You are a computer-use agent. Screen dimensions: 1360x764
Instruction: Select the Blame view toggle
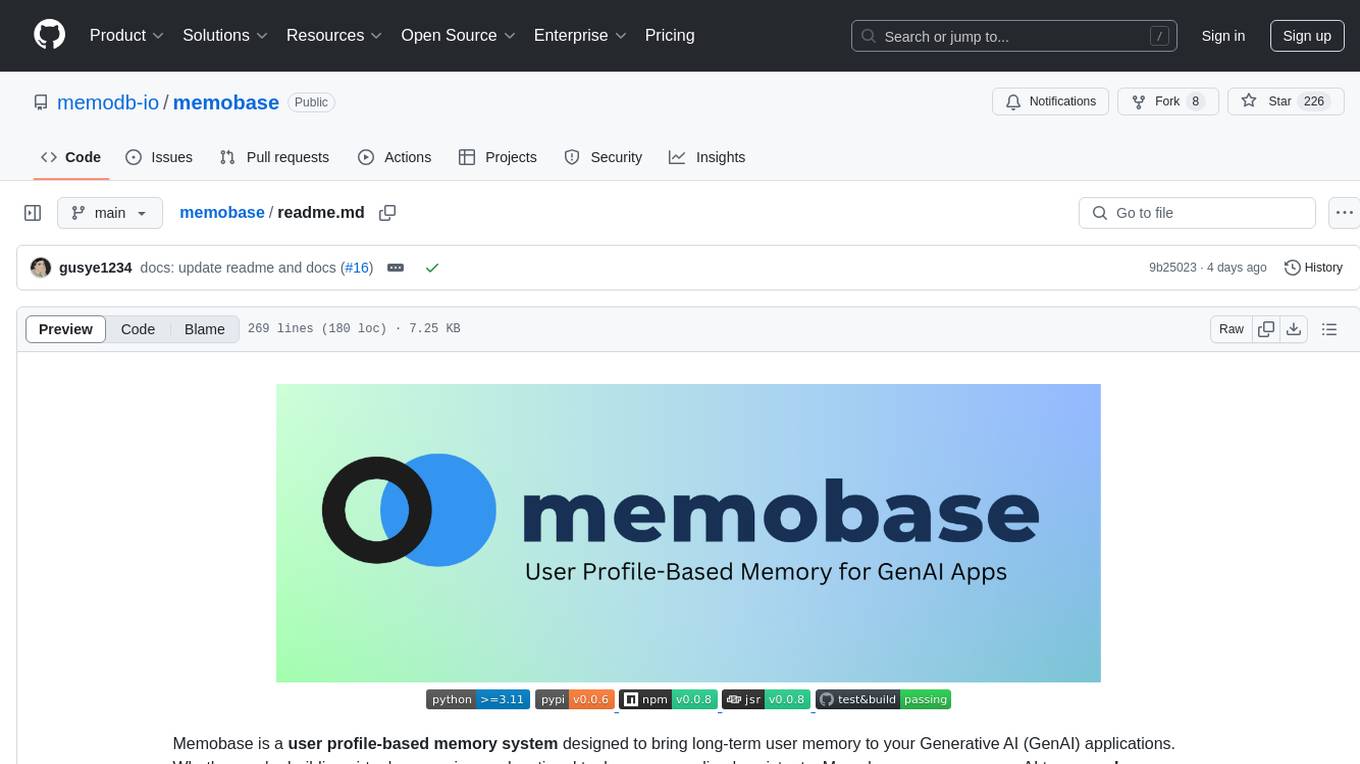[205, 329]
